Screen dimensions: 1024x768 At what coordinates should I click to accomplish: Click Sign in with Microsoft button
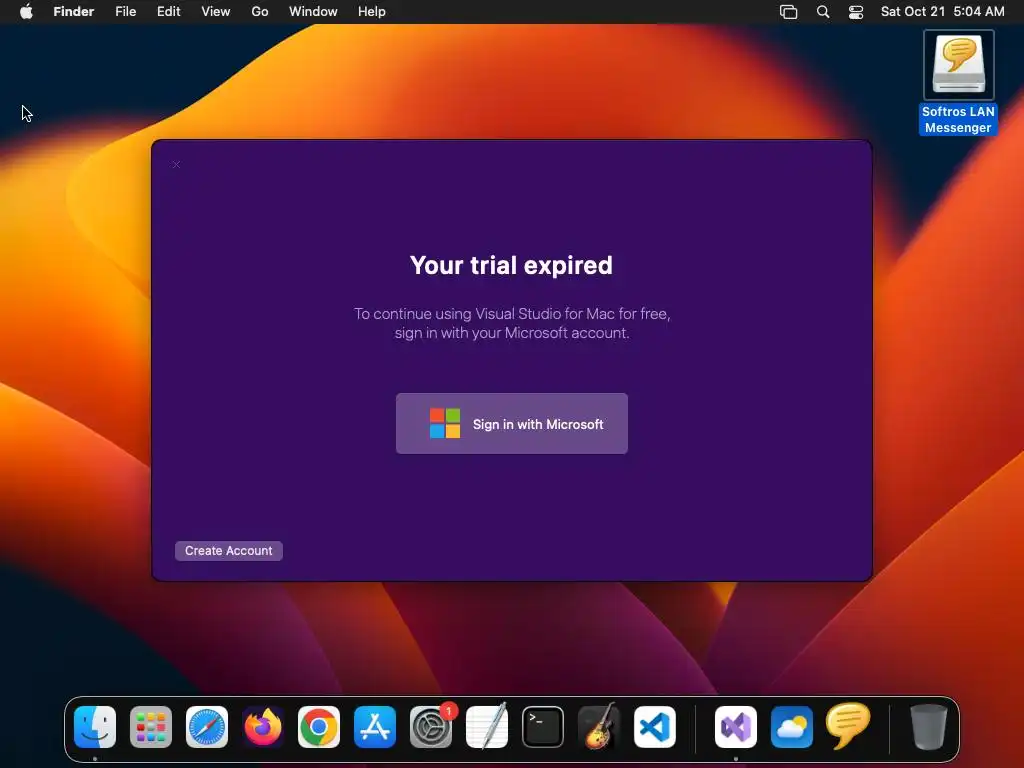pos(511,423)
